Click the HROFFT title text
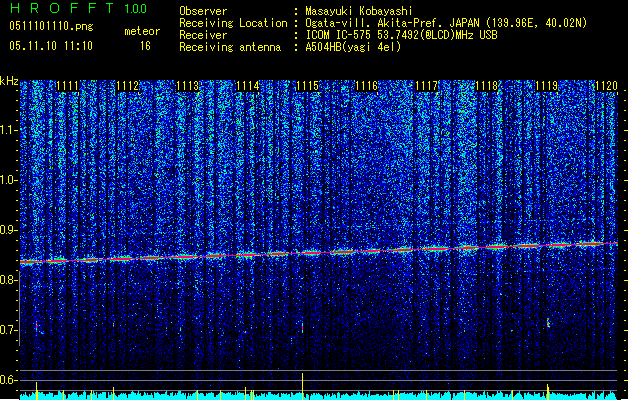 tap(62, 8)
